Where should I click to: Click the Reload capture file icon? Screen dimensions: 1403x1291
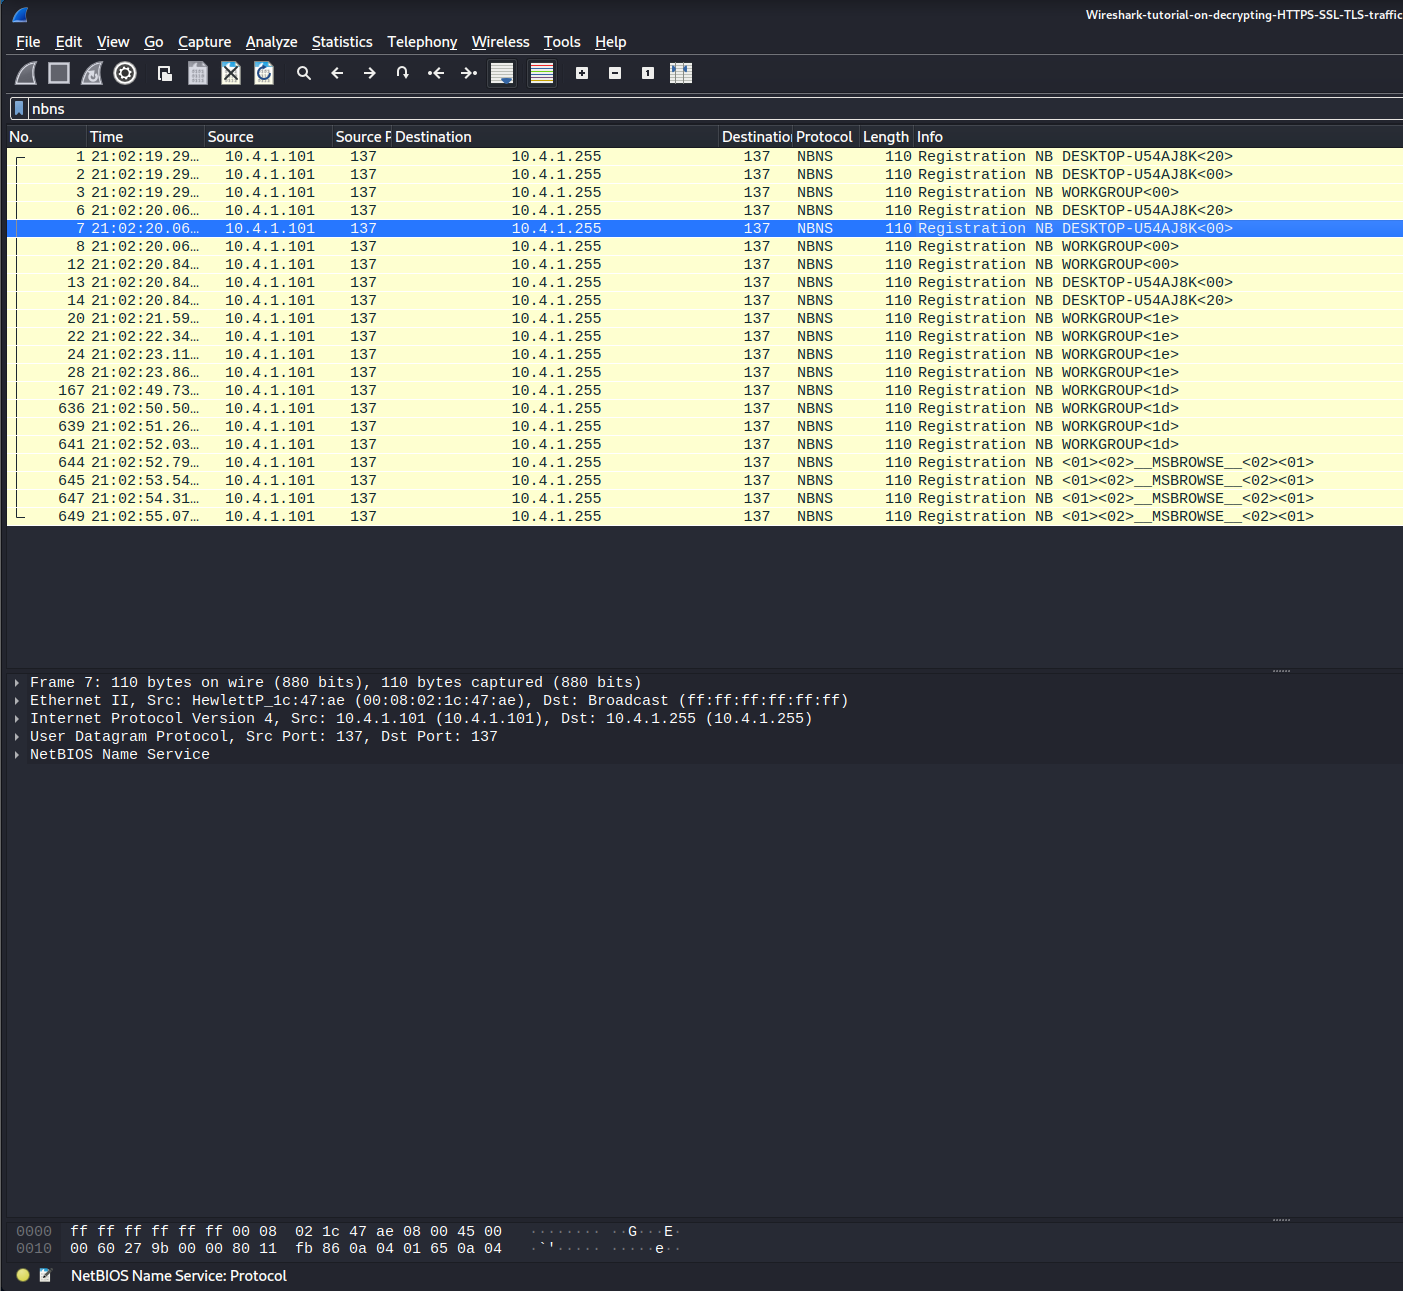264,73
